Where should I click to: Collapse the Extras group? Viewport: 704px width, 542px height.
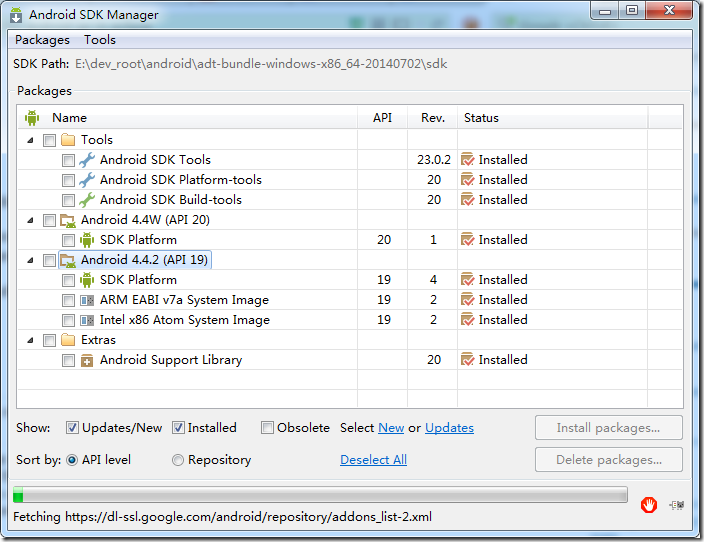(x=30, y=340)
